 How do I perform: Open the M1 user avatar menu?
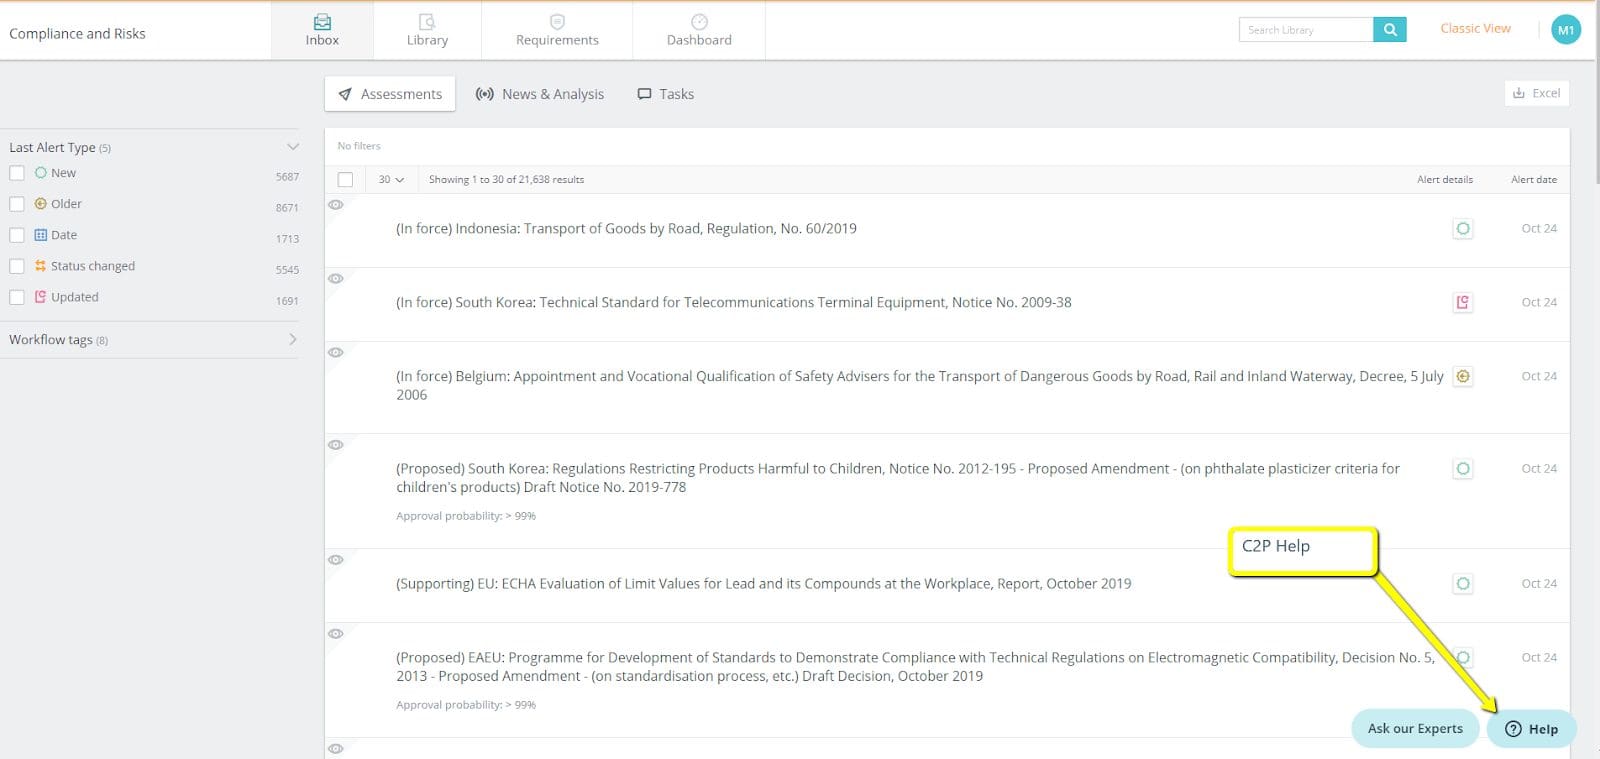(x=1565, y=30)
